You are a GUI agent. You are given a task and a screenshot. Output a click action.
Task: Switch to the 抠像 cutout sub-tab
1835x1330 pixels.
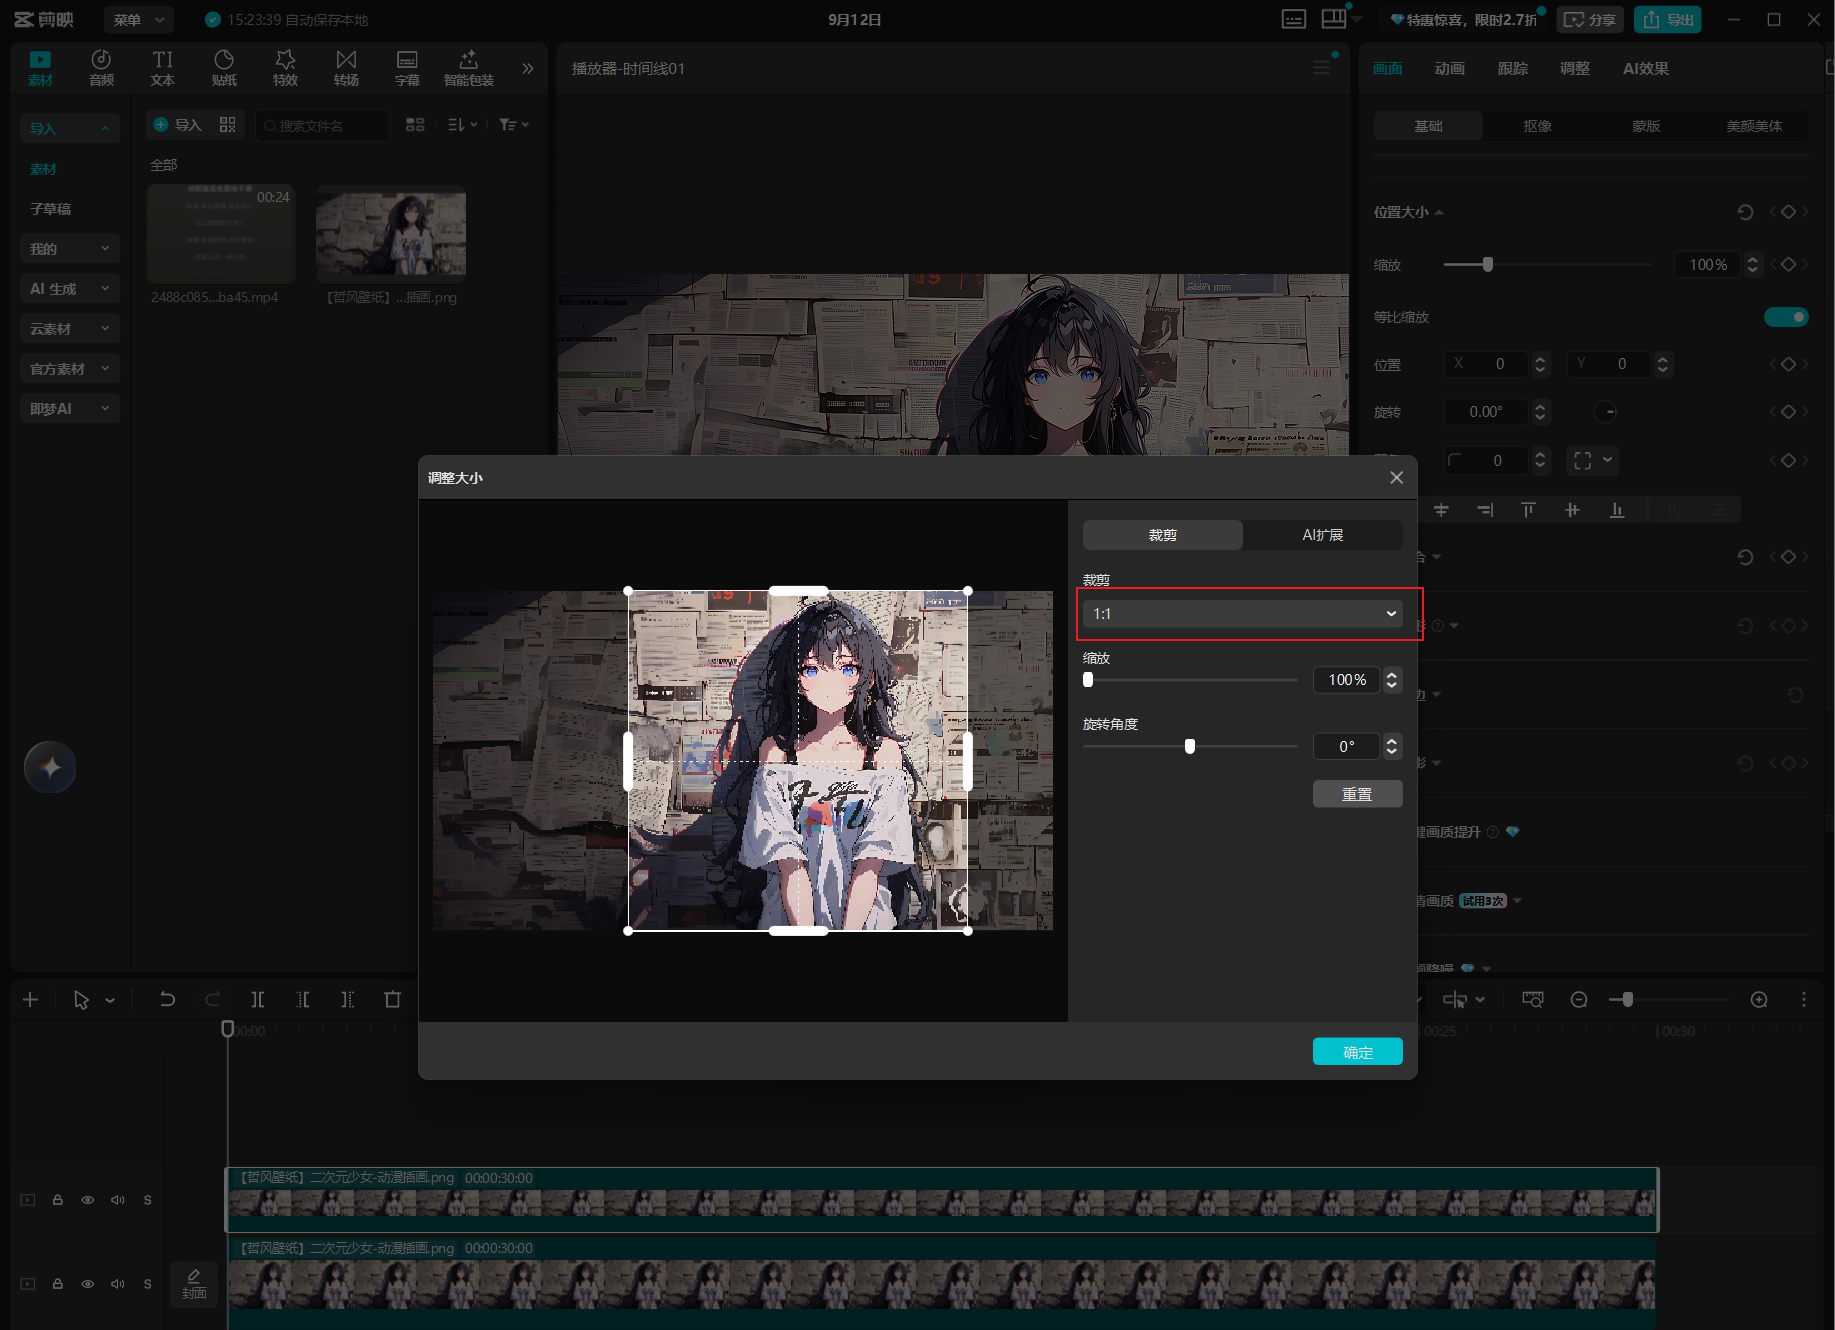(1537, 126)
